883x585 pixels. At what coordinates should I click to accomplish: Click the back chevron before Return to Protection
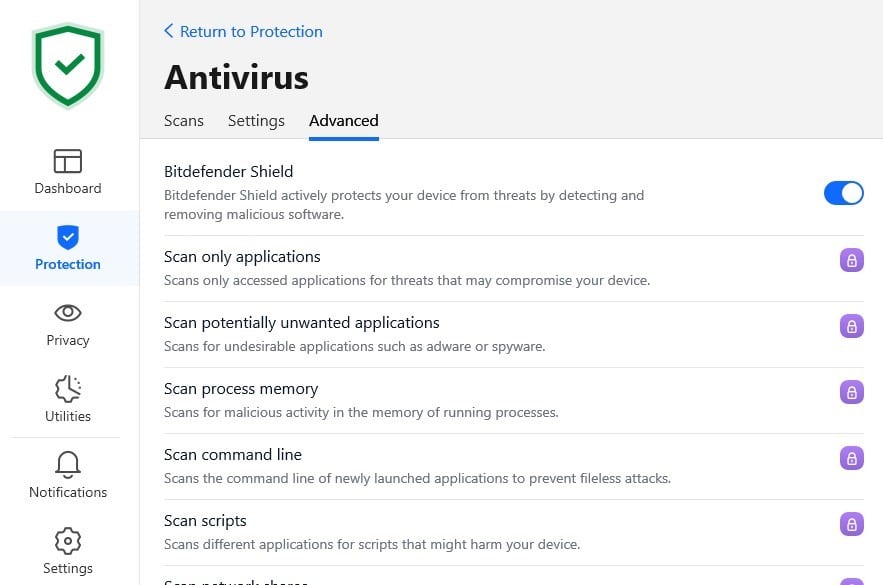point(168,31)
